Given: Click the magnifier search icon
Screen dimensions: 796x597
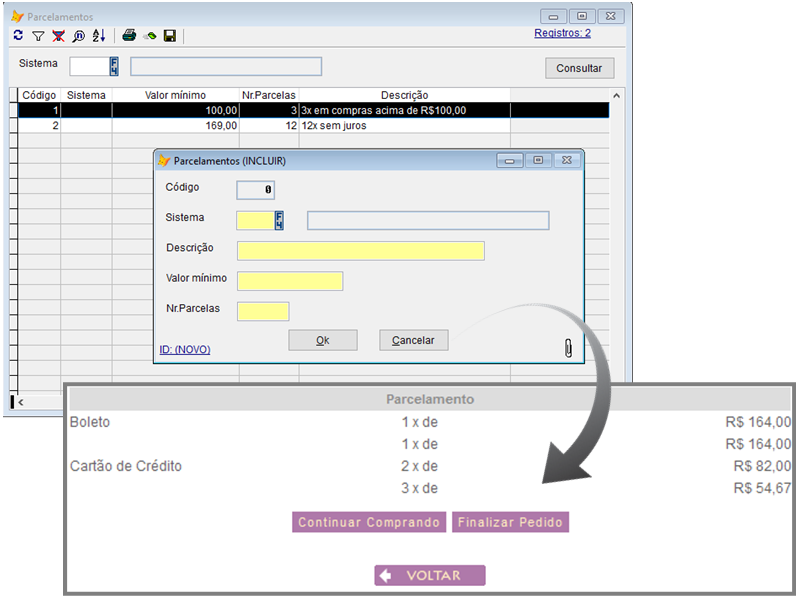Looking at the screenshot, I should (78, 36).
